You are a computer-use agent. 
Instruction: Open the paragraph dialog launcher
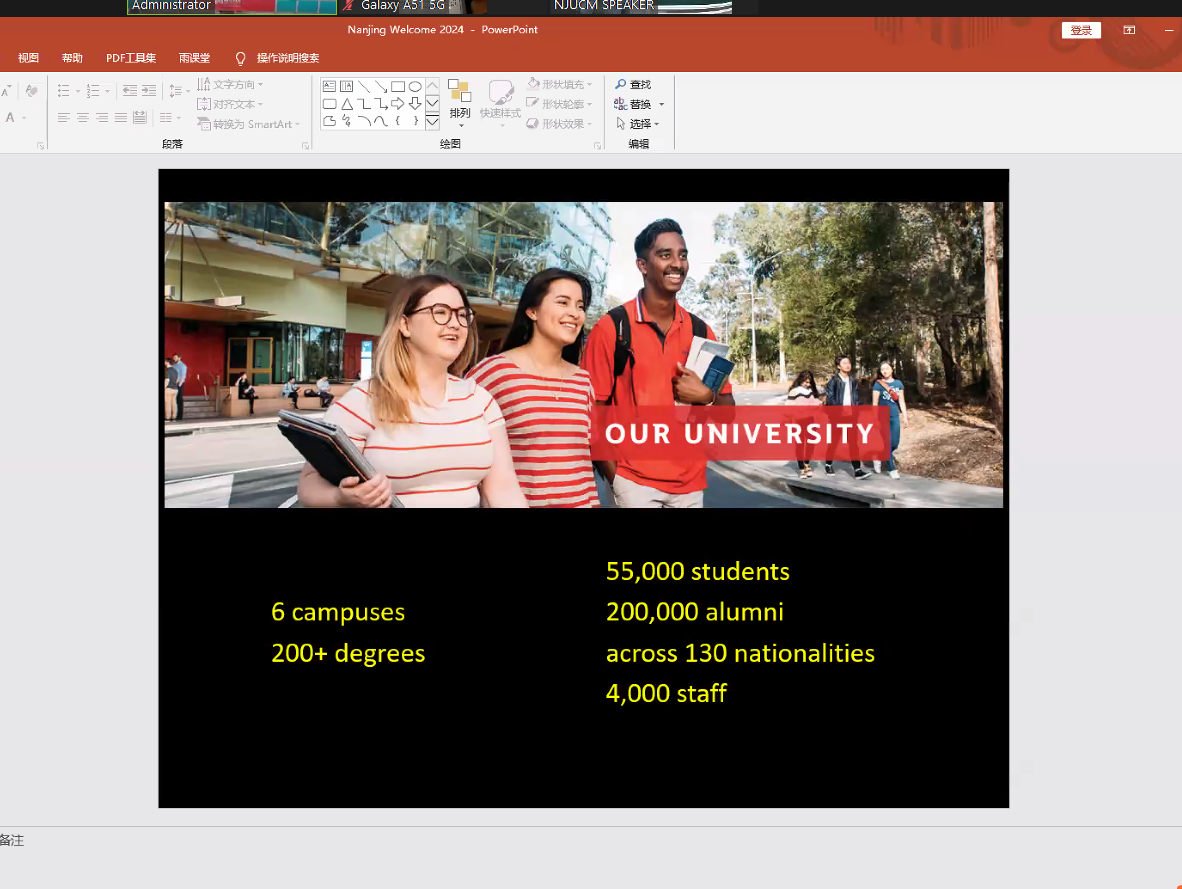click(305, 146)
